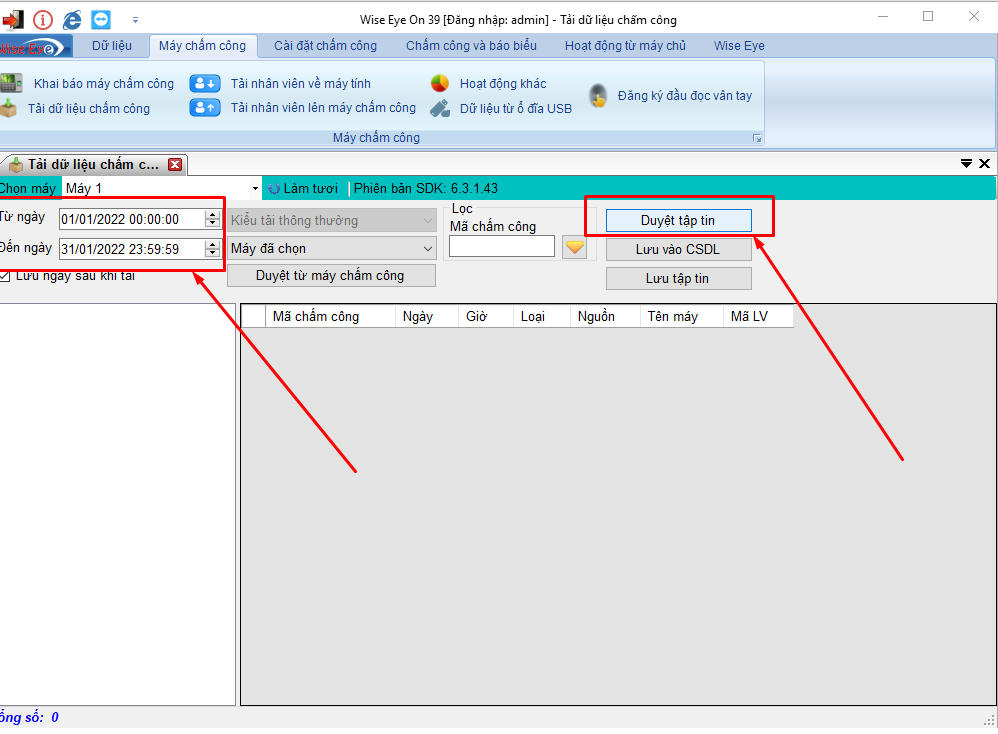This screenshot has height=734, width=998.
Task: Expand Máy chấm công group dialog launcher
Action: pyautogui.click(x=757, y=138)
